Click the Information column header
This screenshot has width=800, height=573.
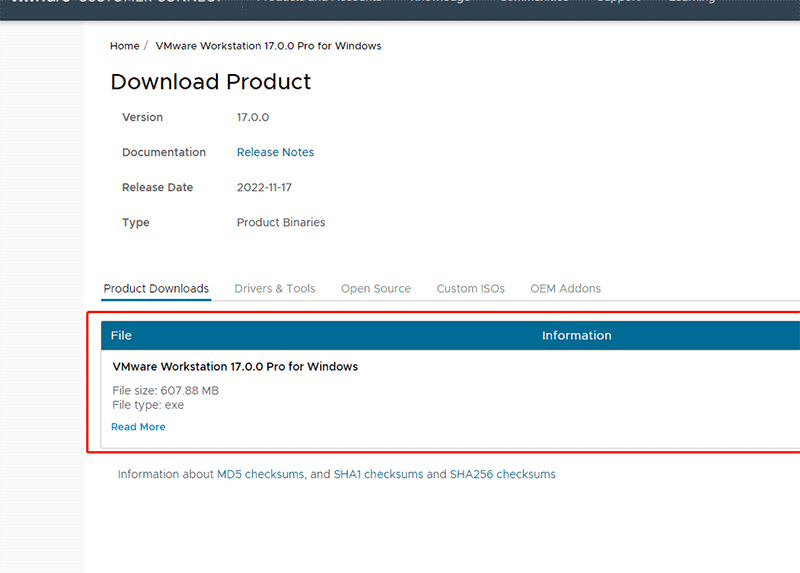point(577,335)
